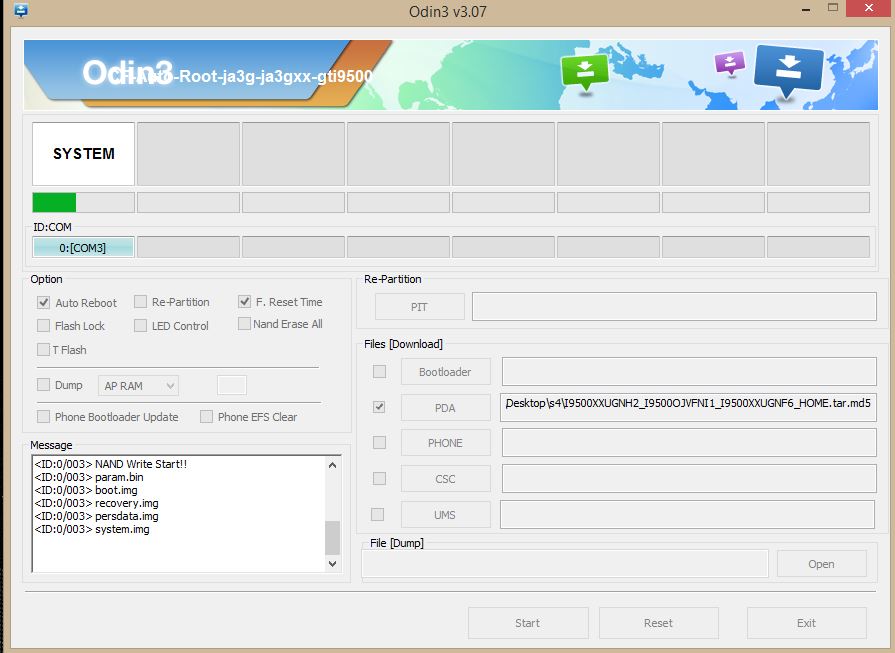Click the Odin3 app icon in title bar
Screen dimensions: 895x653
pos(22,10)
